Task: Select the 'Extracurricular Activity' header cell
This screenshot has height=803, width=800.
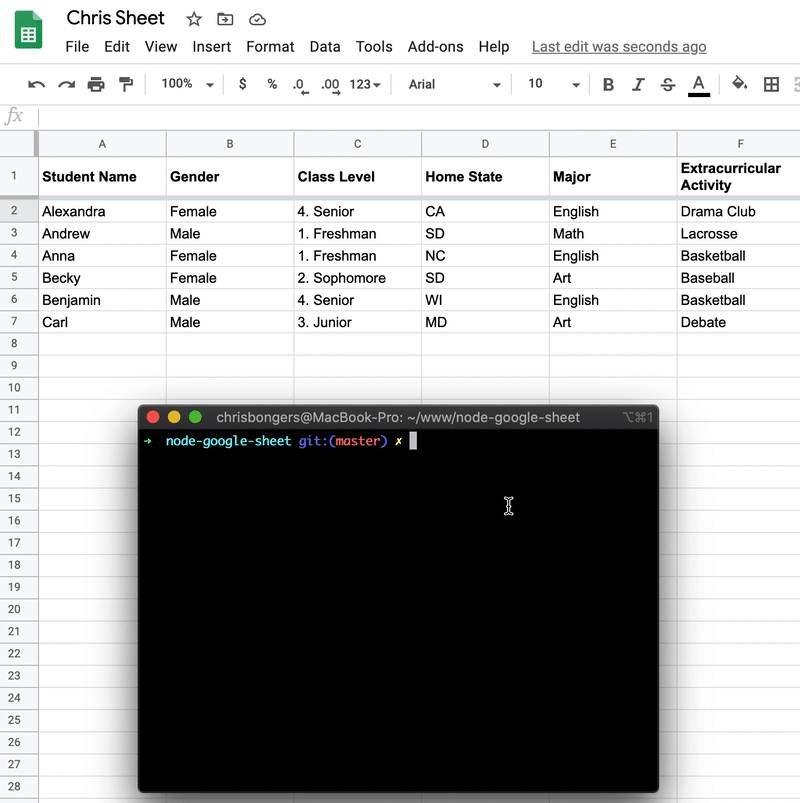Action: [x=739, y=177]
